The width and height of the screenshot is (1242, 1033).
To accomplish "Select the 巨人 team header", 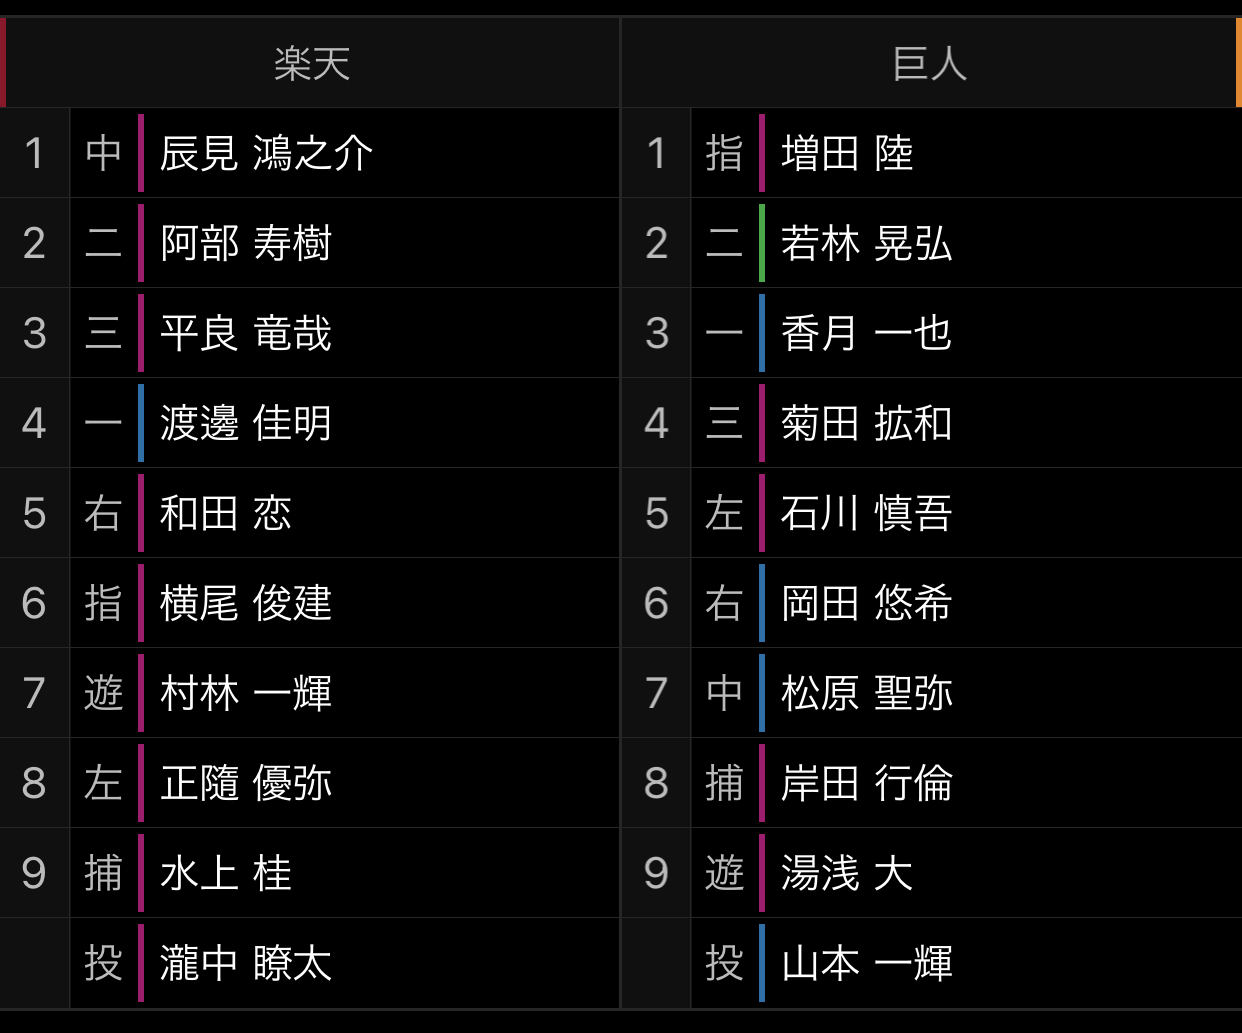I will (931, 63).
